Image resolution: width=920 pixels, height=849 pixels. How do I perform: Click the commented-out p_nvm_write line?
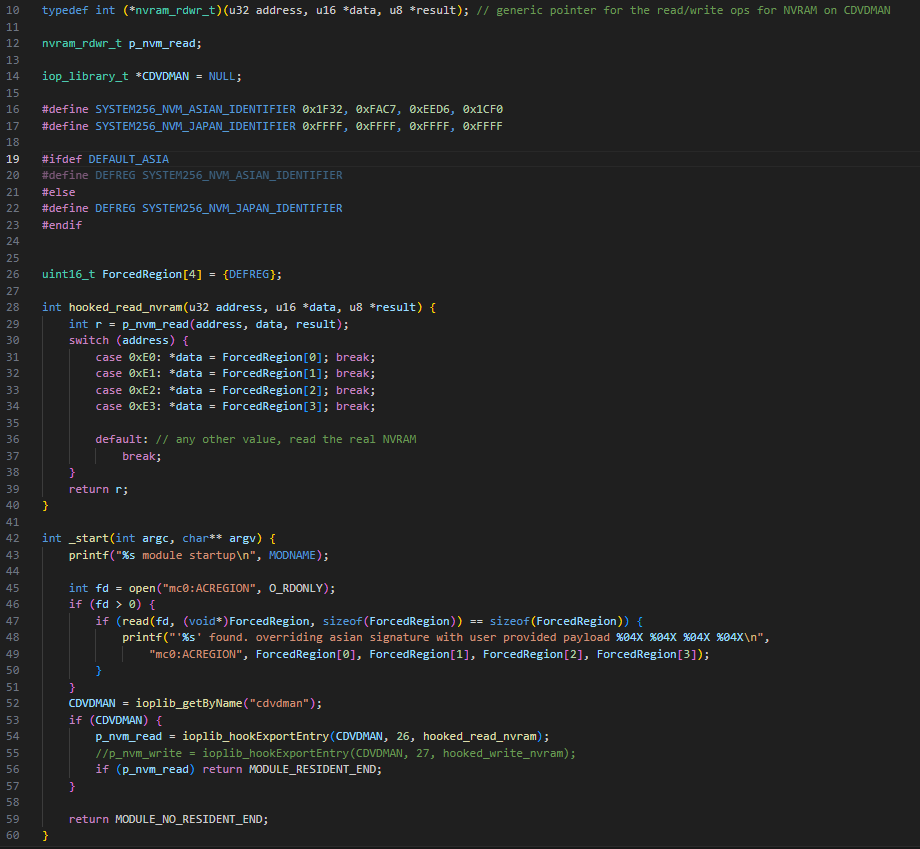point(336,753)
